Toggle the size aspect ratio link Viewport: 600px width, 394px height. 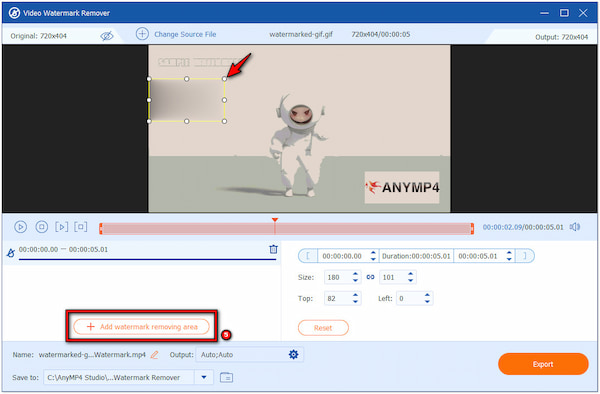pos(370,277)
